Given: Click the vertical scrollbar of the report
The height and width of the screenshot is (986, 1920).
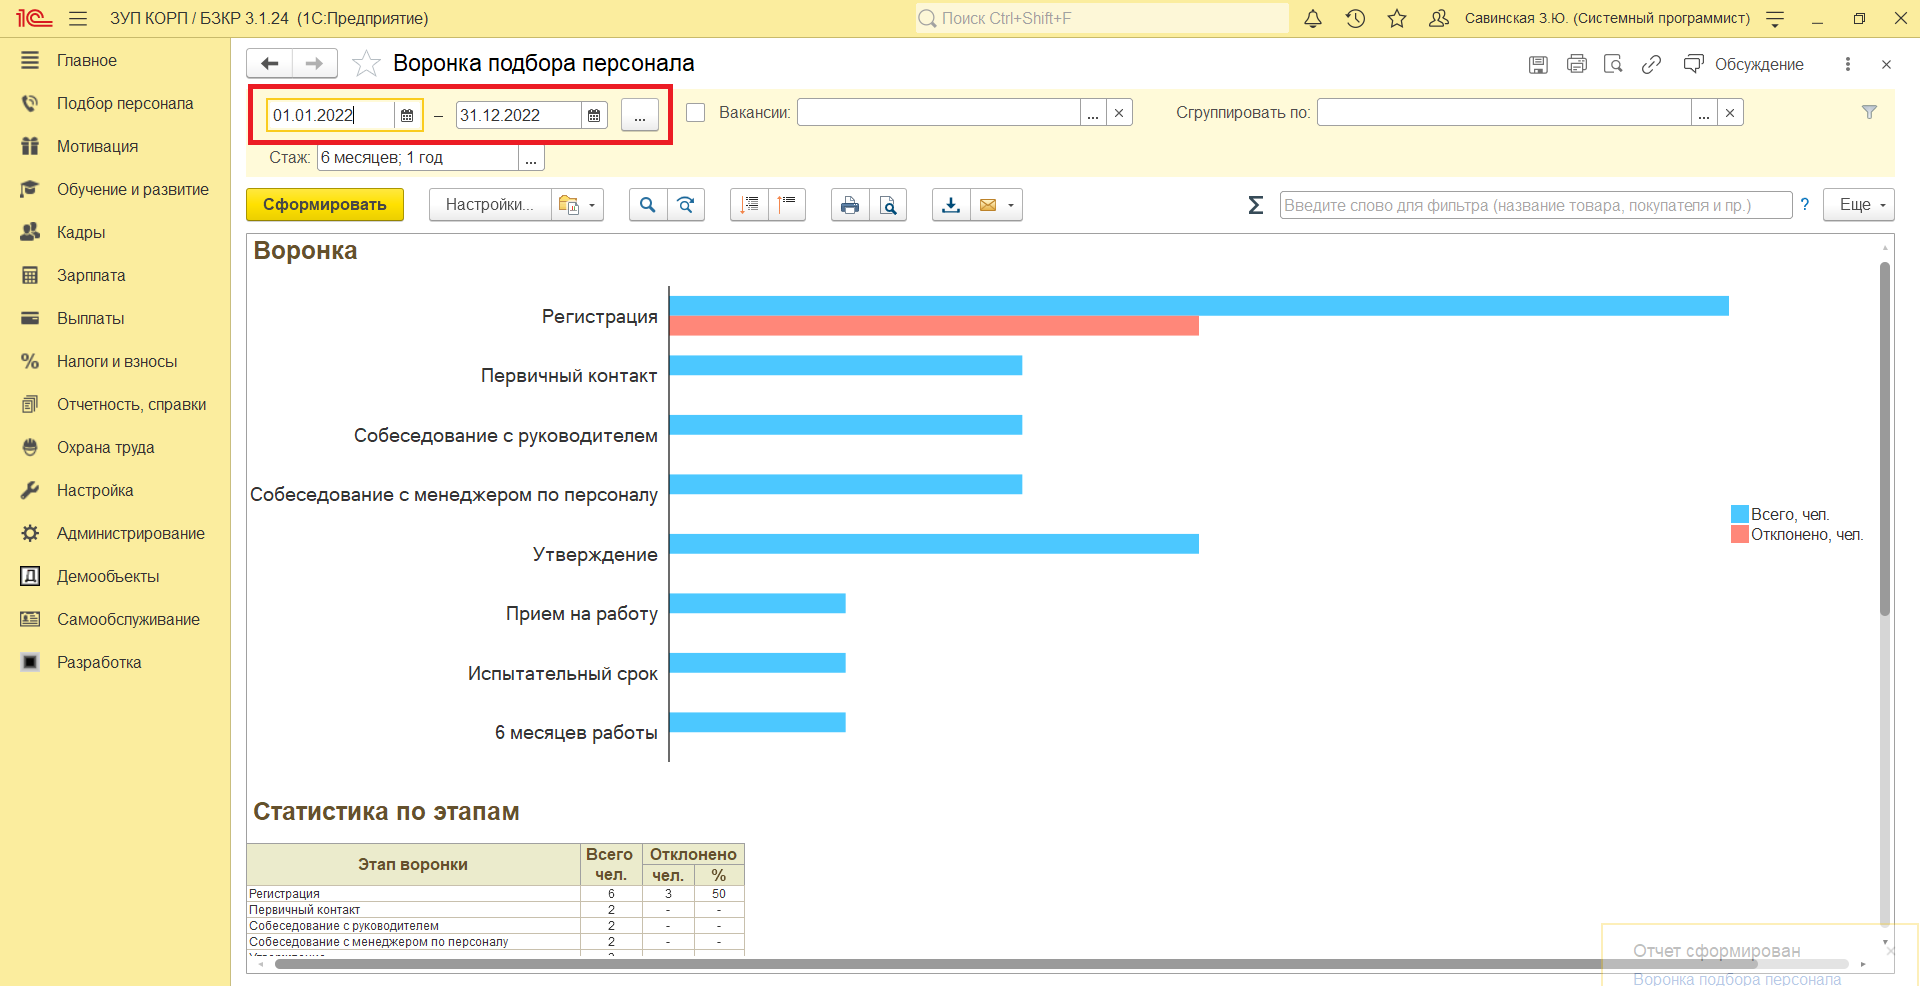Looking at the screenshot, I should point(1885,438).
